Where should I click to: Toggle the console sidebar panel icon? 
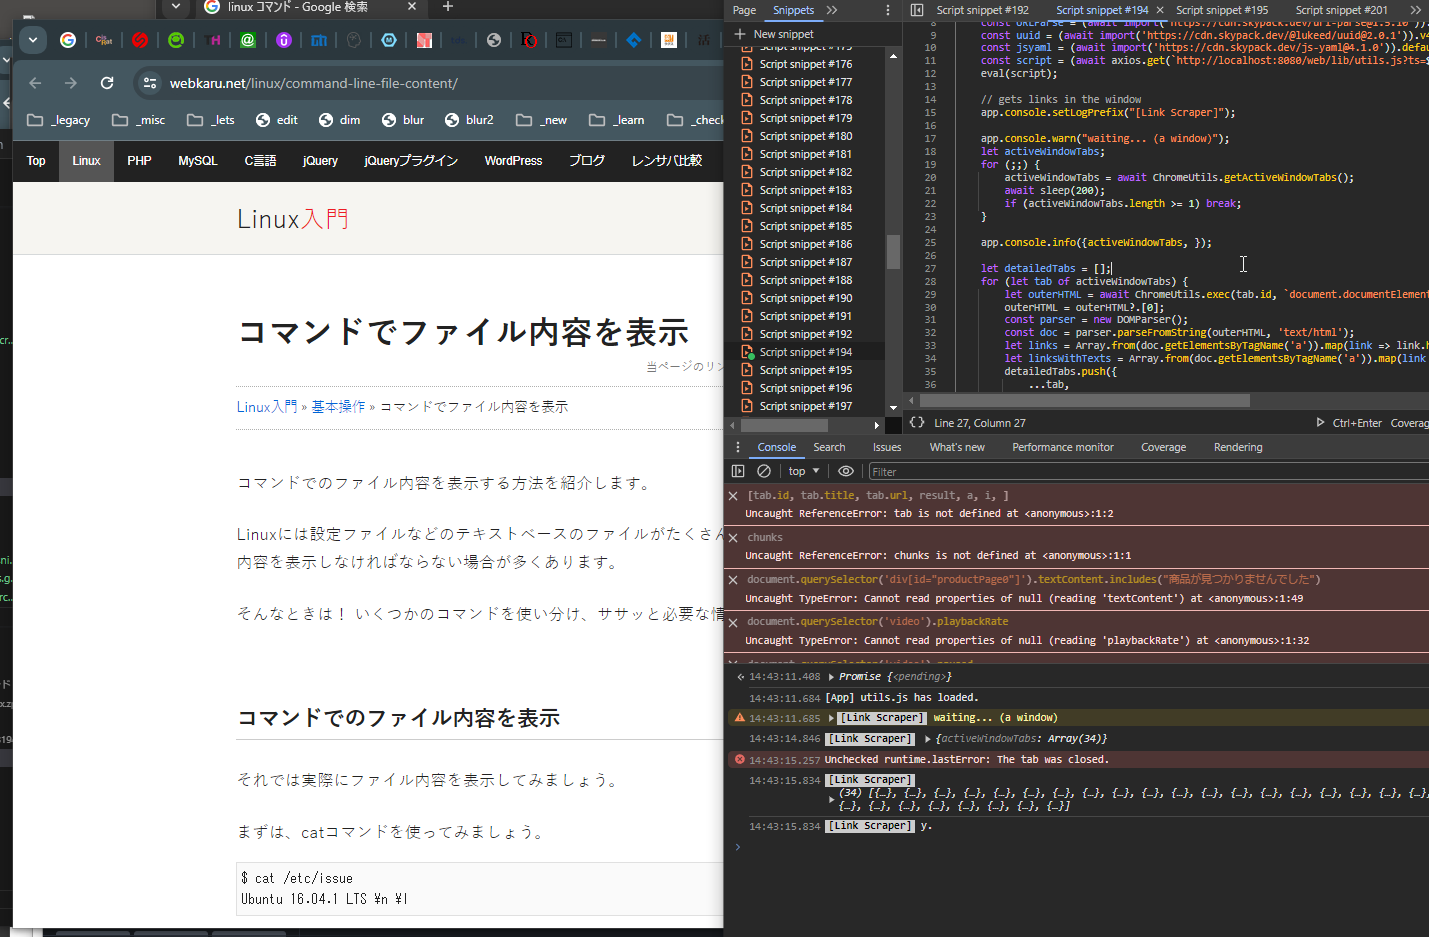(x=738, y=471)
